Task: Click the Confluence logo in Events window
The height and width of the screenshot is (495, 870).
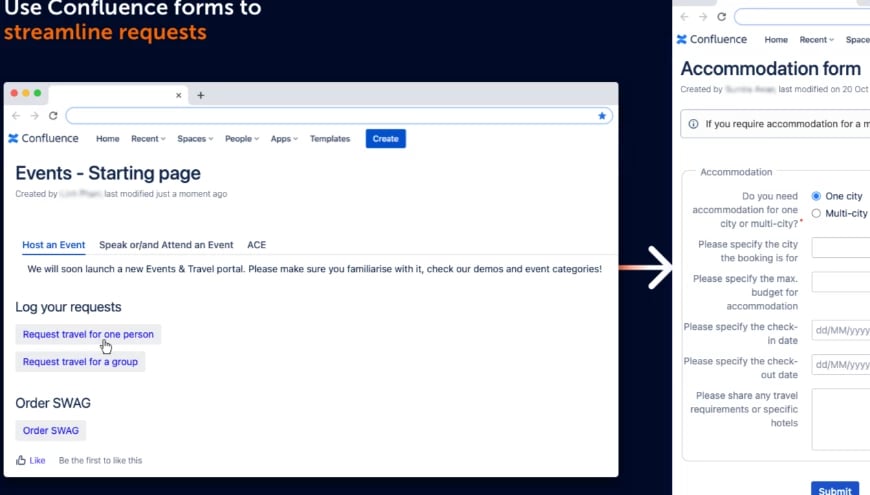Action: pyautogui.click(x=43, y=138)
